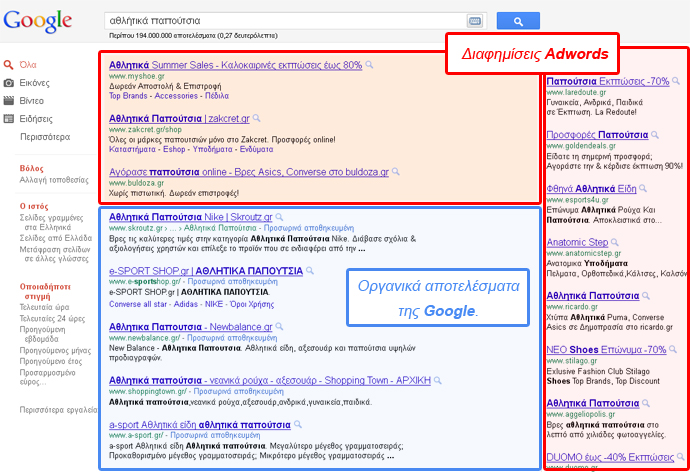Click the film icon beside Βίντεο
The width and height of the screenshot is (690, 472).
(x=8, y=101)
